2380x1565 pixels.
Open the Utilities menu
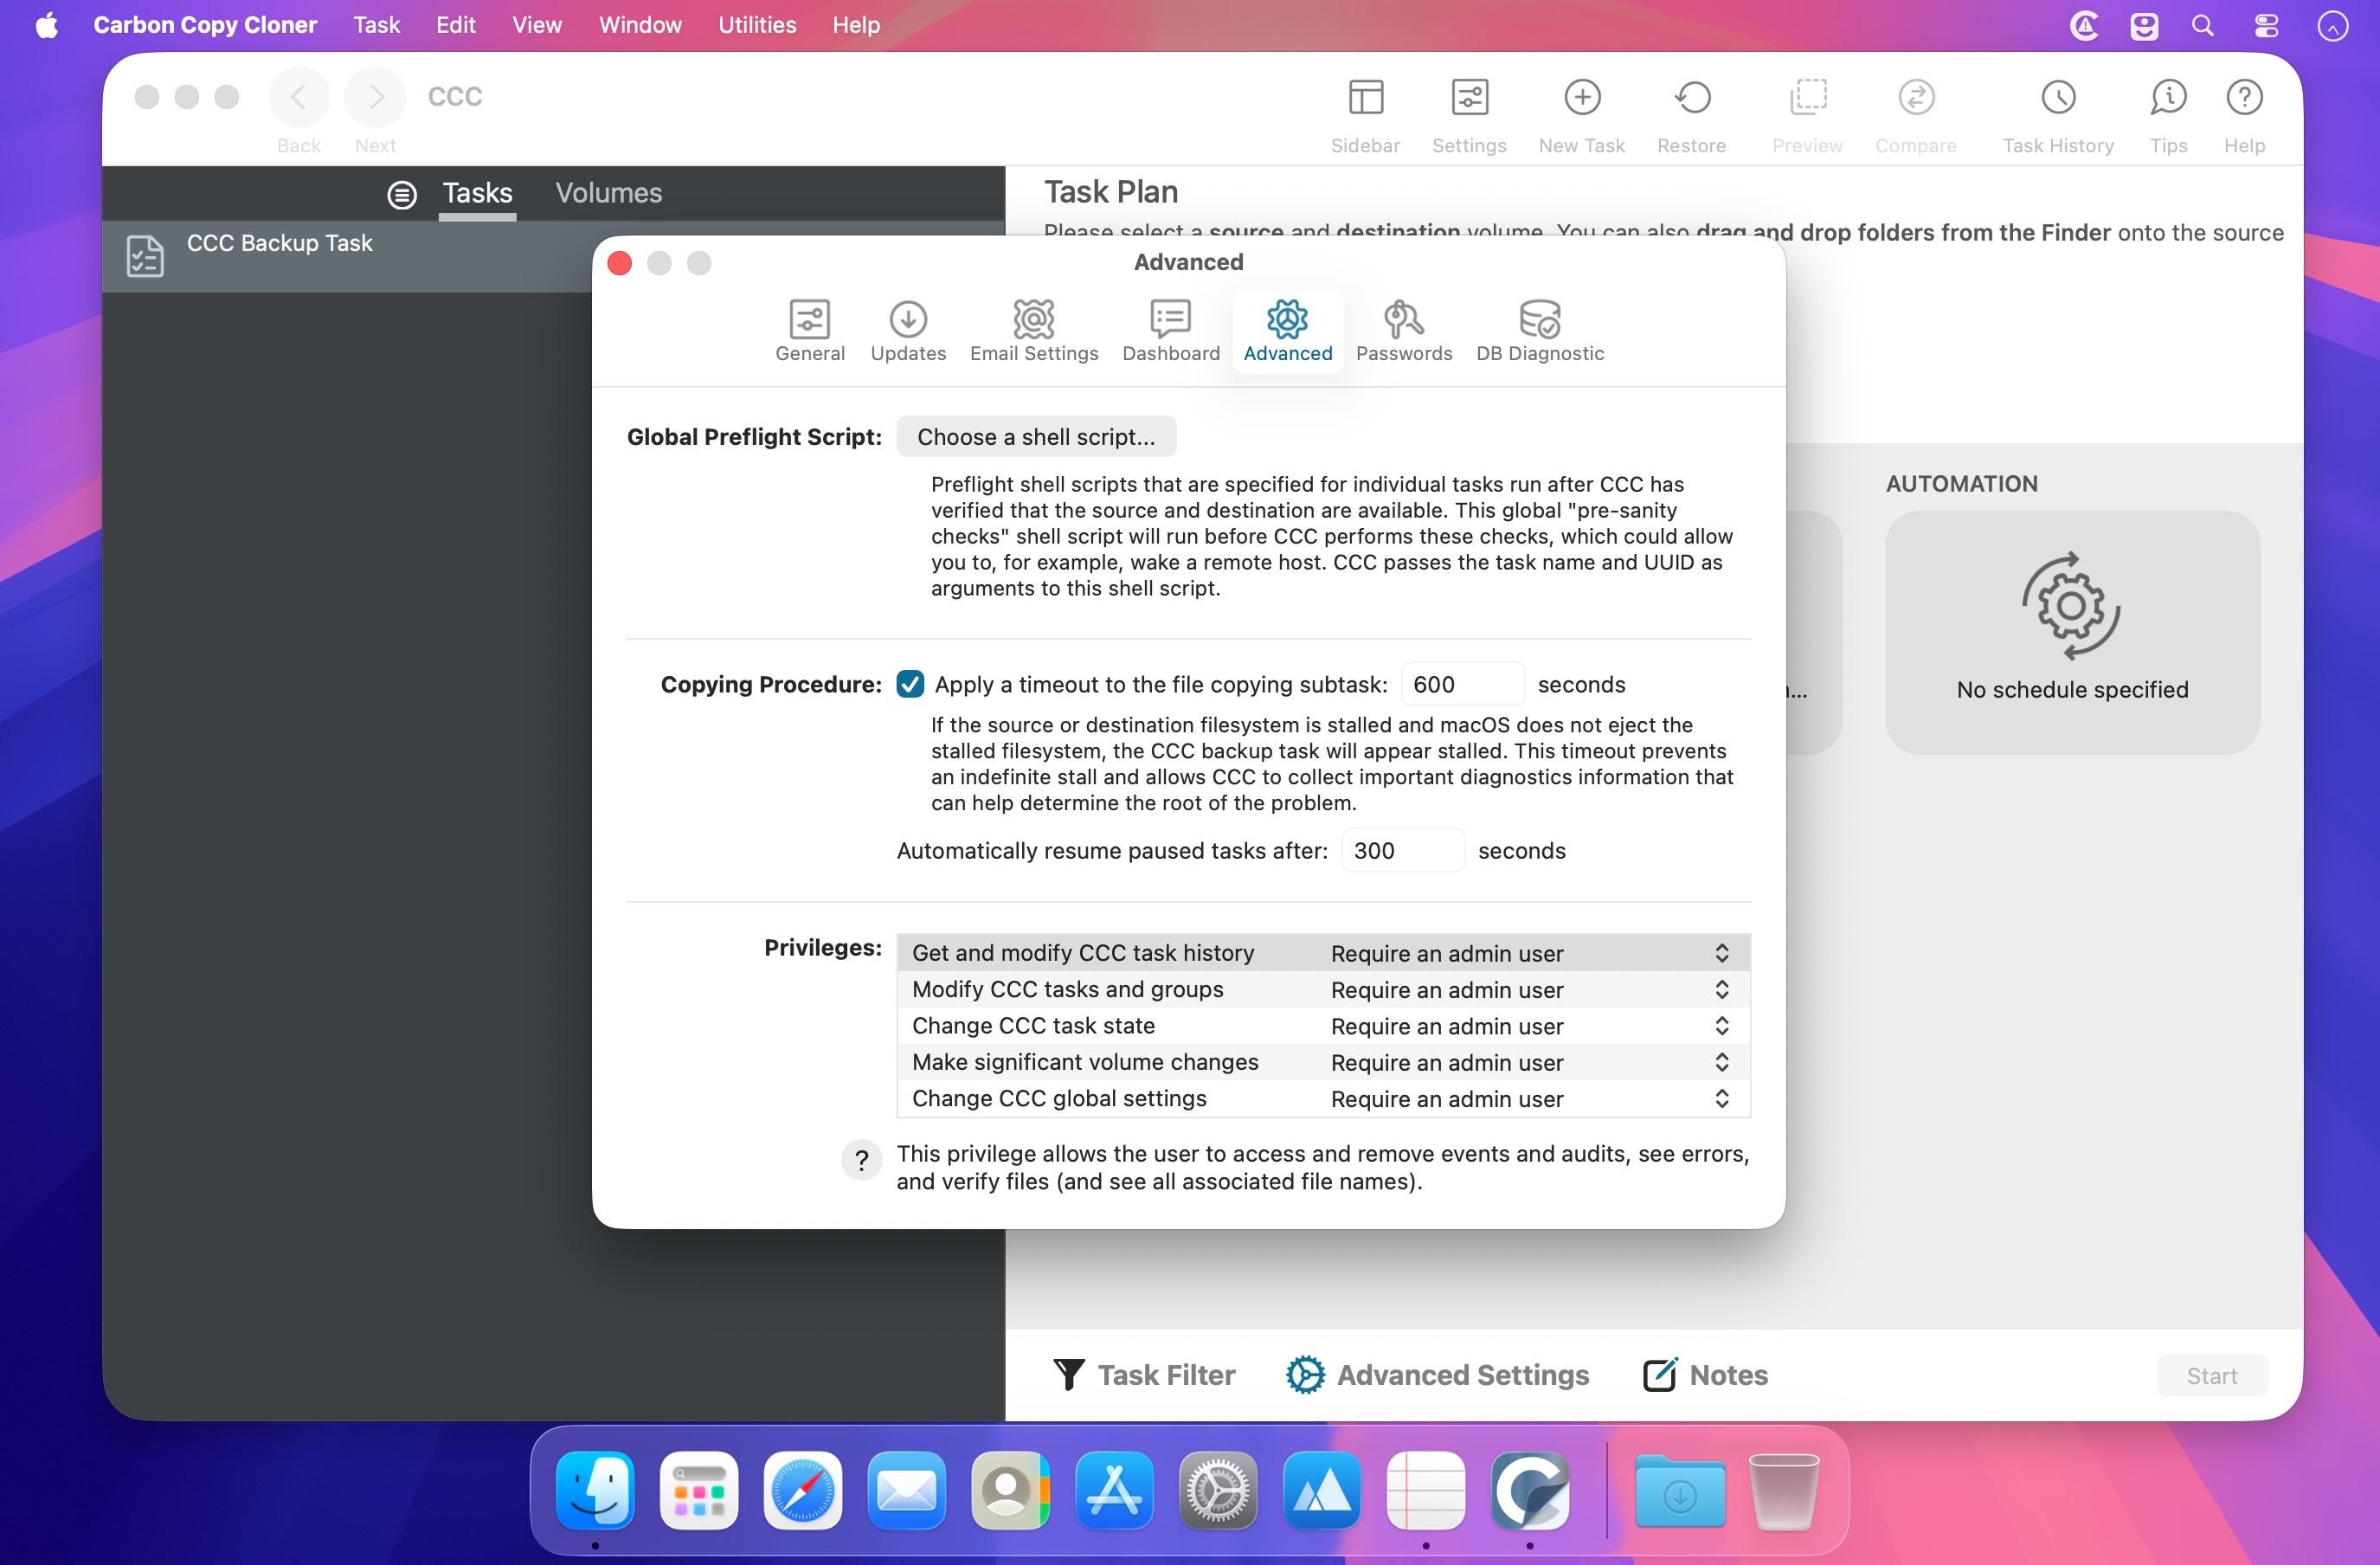(757, 25)
